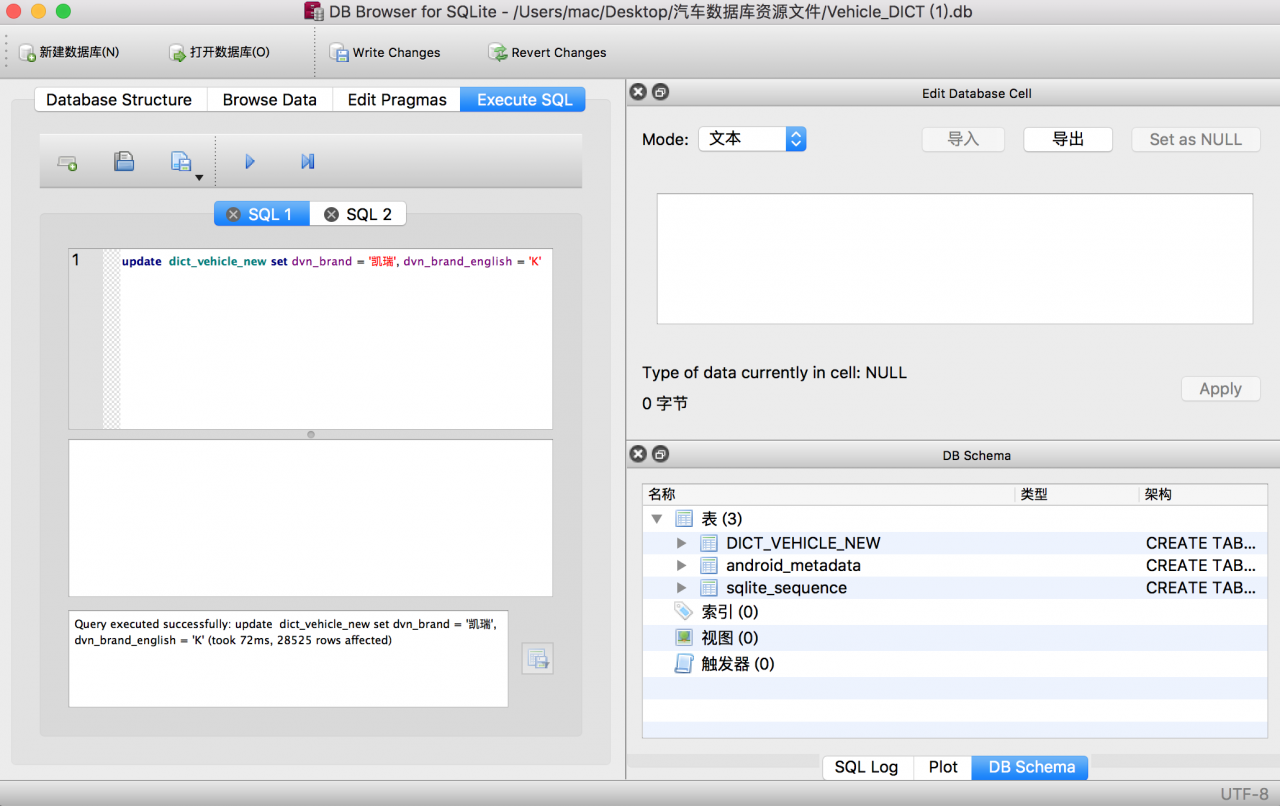Open a database with 打开数据库 icon
The height and width of the screenshot is (806, 1280).
tap(178, 52)
